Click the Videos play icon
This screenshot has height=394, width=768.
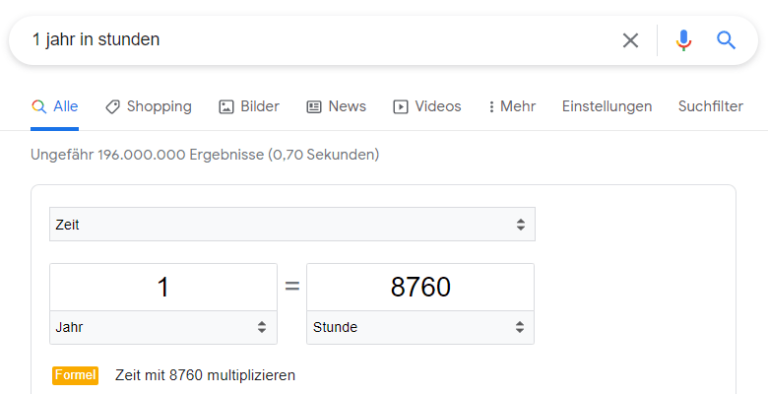click(x=400, y=106)
